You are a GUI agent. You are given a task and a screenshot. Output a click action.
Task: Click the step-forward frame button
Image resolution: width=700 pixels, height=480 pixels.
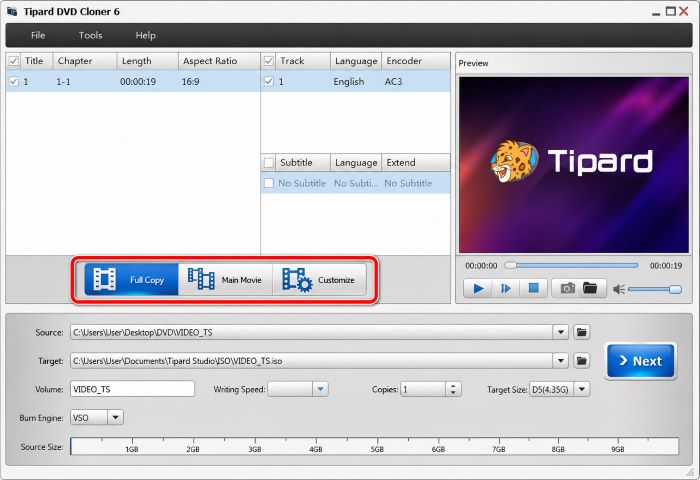(506, 288)
